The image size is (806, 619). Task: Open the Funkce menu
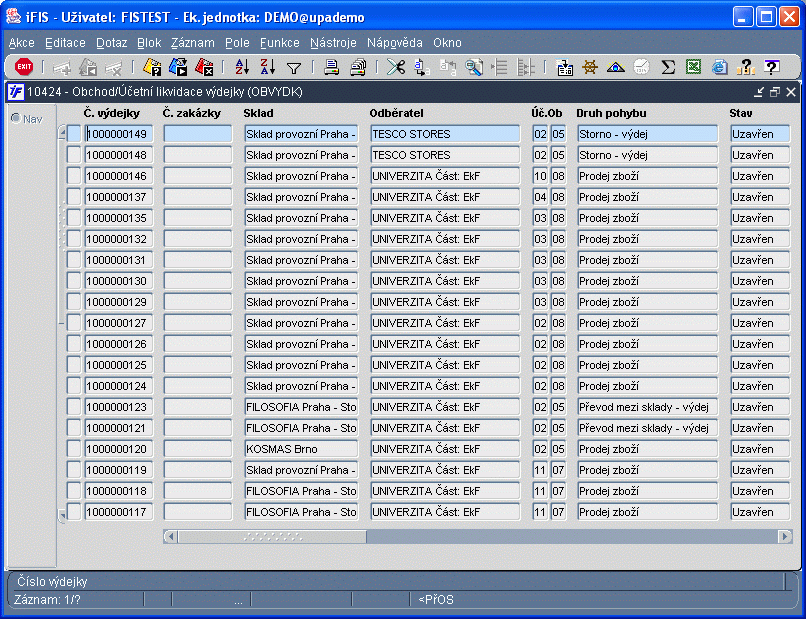coord(280,43)
